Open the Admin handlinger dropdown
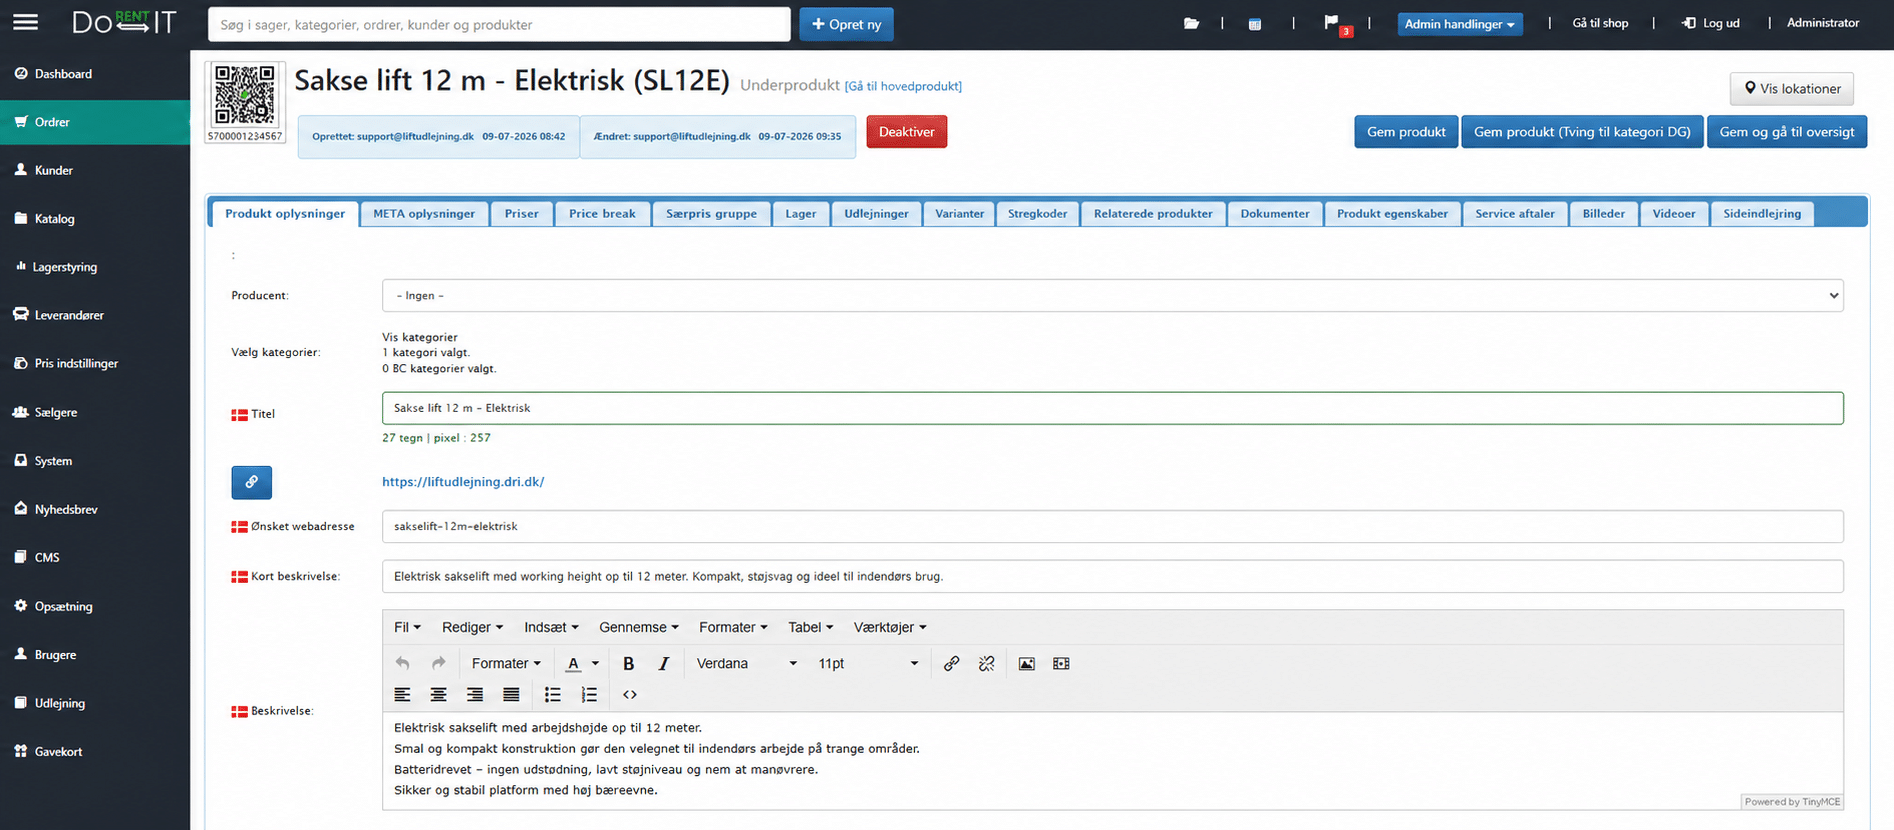Viewport: 1894px width, 830px height. click(x=1459, y=24)
